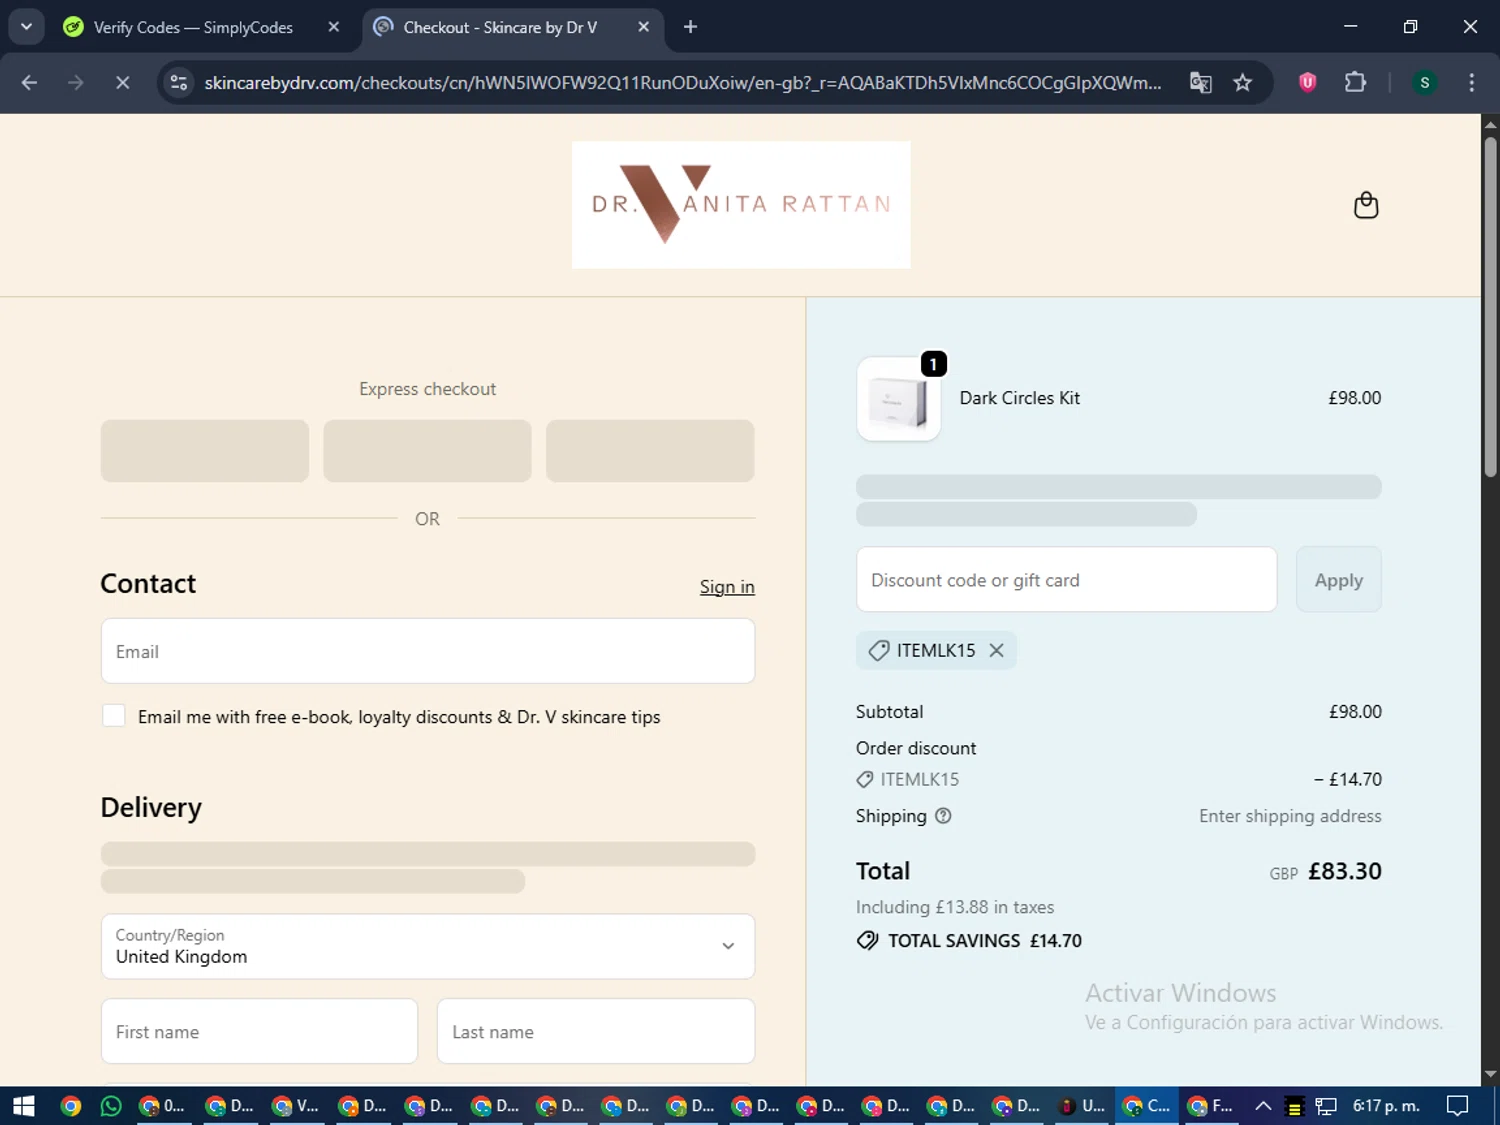Click the Translate page icon in address bar
Image resolution: width=1500 pixels, height=1125 pixels.
(x=1201, y=82)
